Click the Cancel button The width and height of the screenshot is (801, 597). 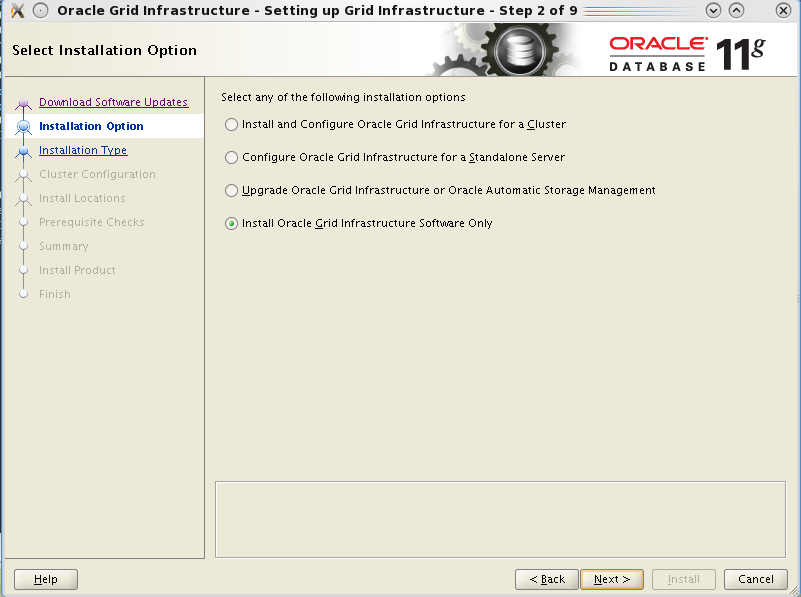[x=756, y=579]
